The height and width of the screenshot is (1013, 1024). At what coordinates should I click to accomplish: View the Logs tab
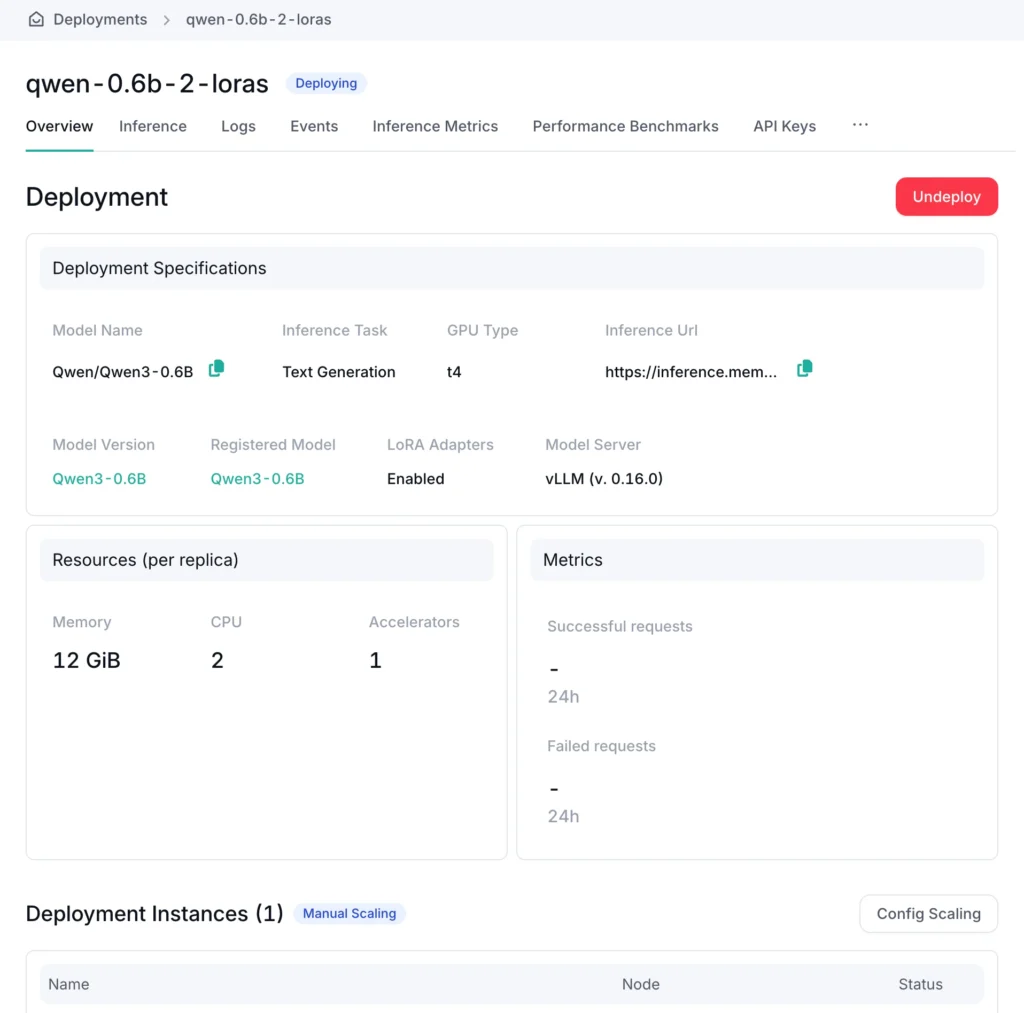(x=238, y=126)
